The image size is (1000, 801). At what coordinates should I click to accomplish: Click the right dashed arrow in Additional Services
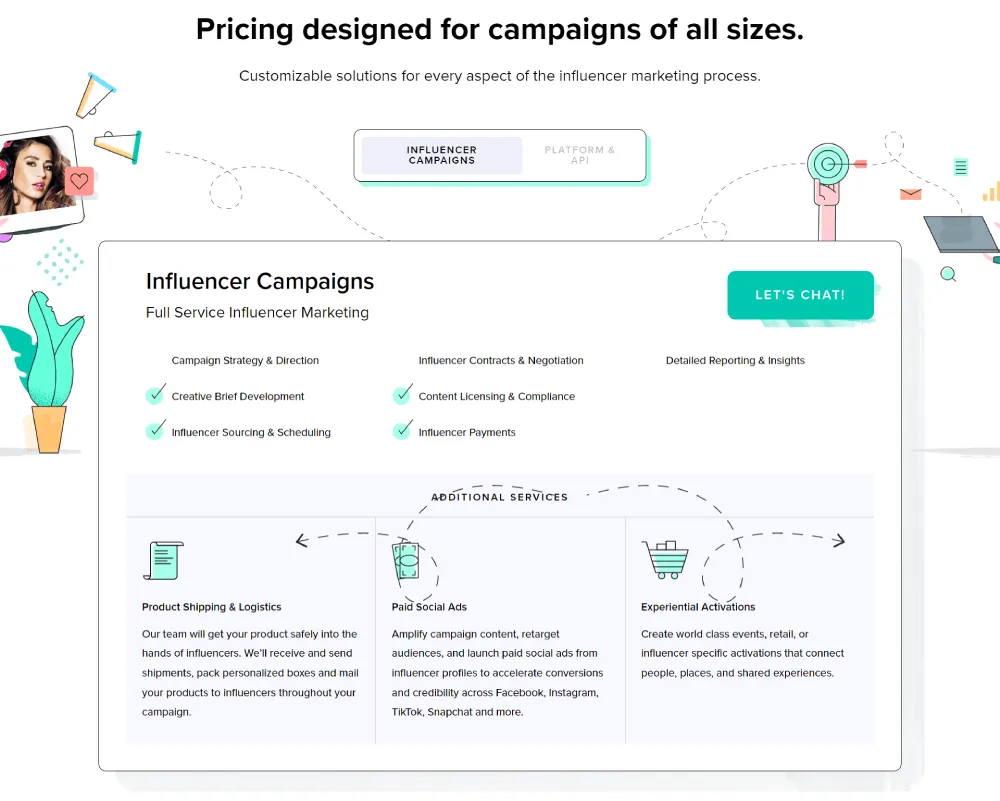coord(839,541)
